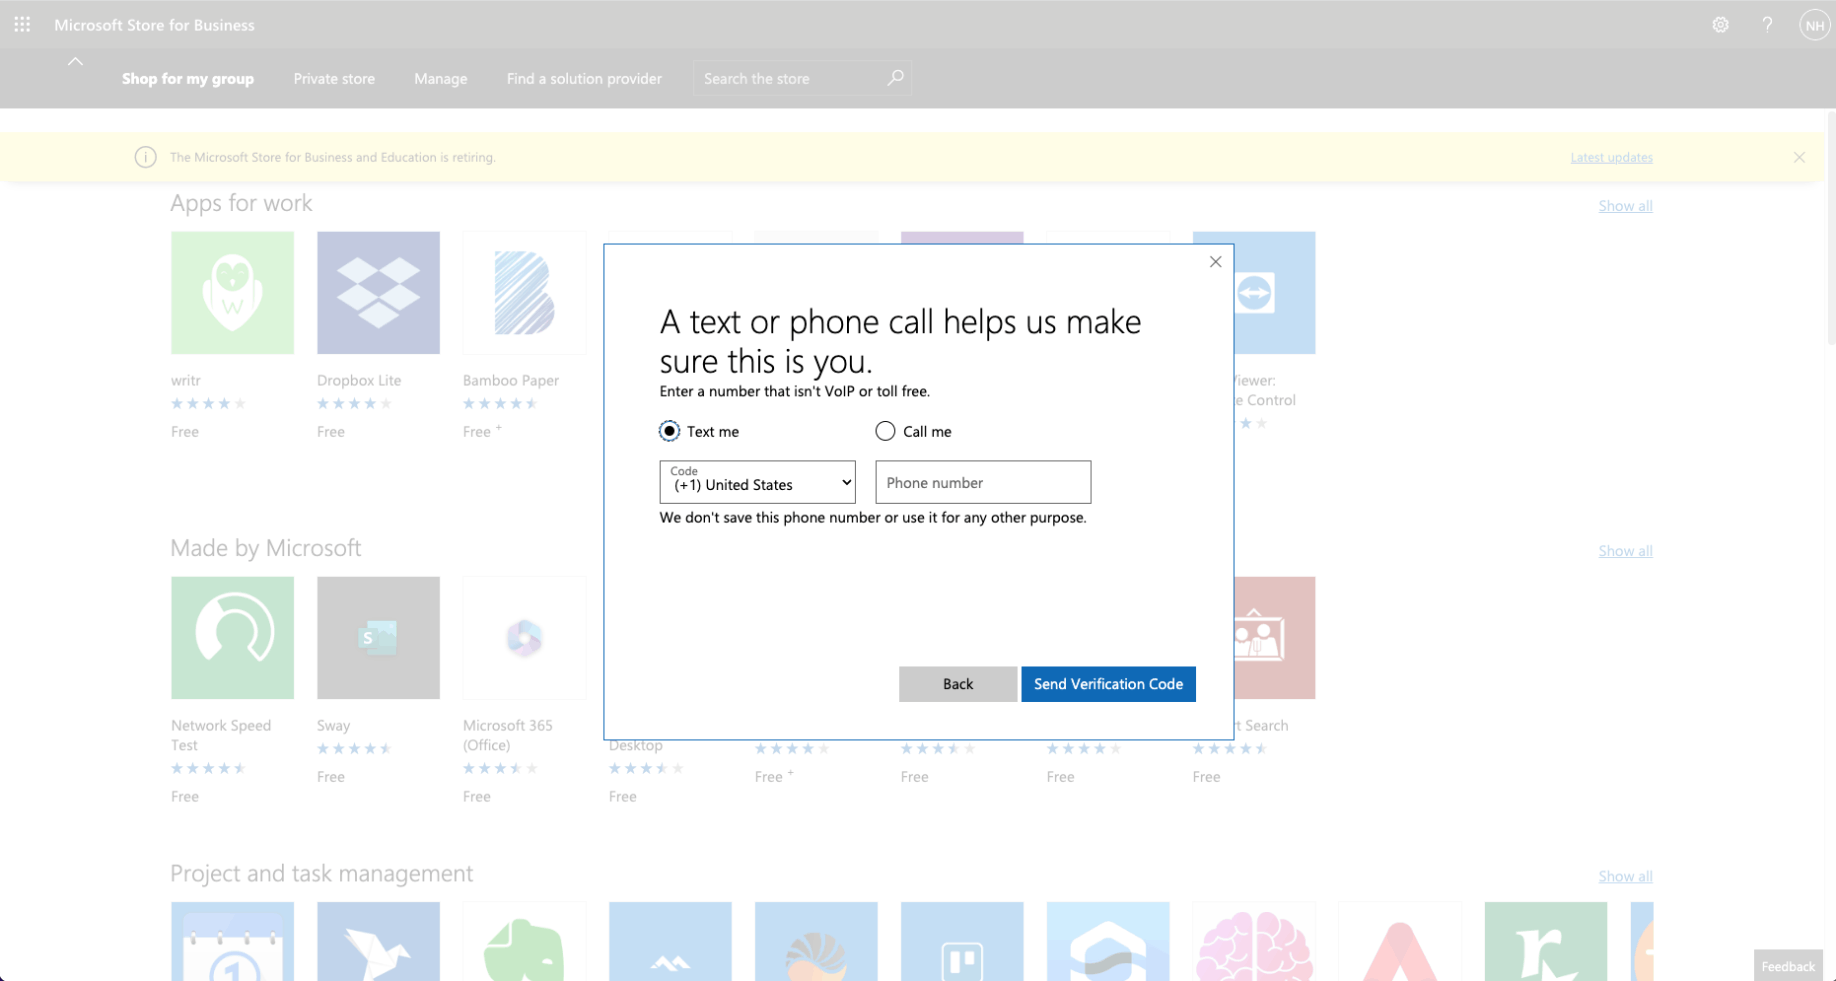
Task: Select the Text me radio option
Action: pos(669,431)
